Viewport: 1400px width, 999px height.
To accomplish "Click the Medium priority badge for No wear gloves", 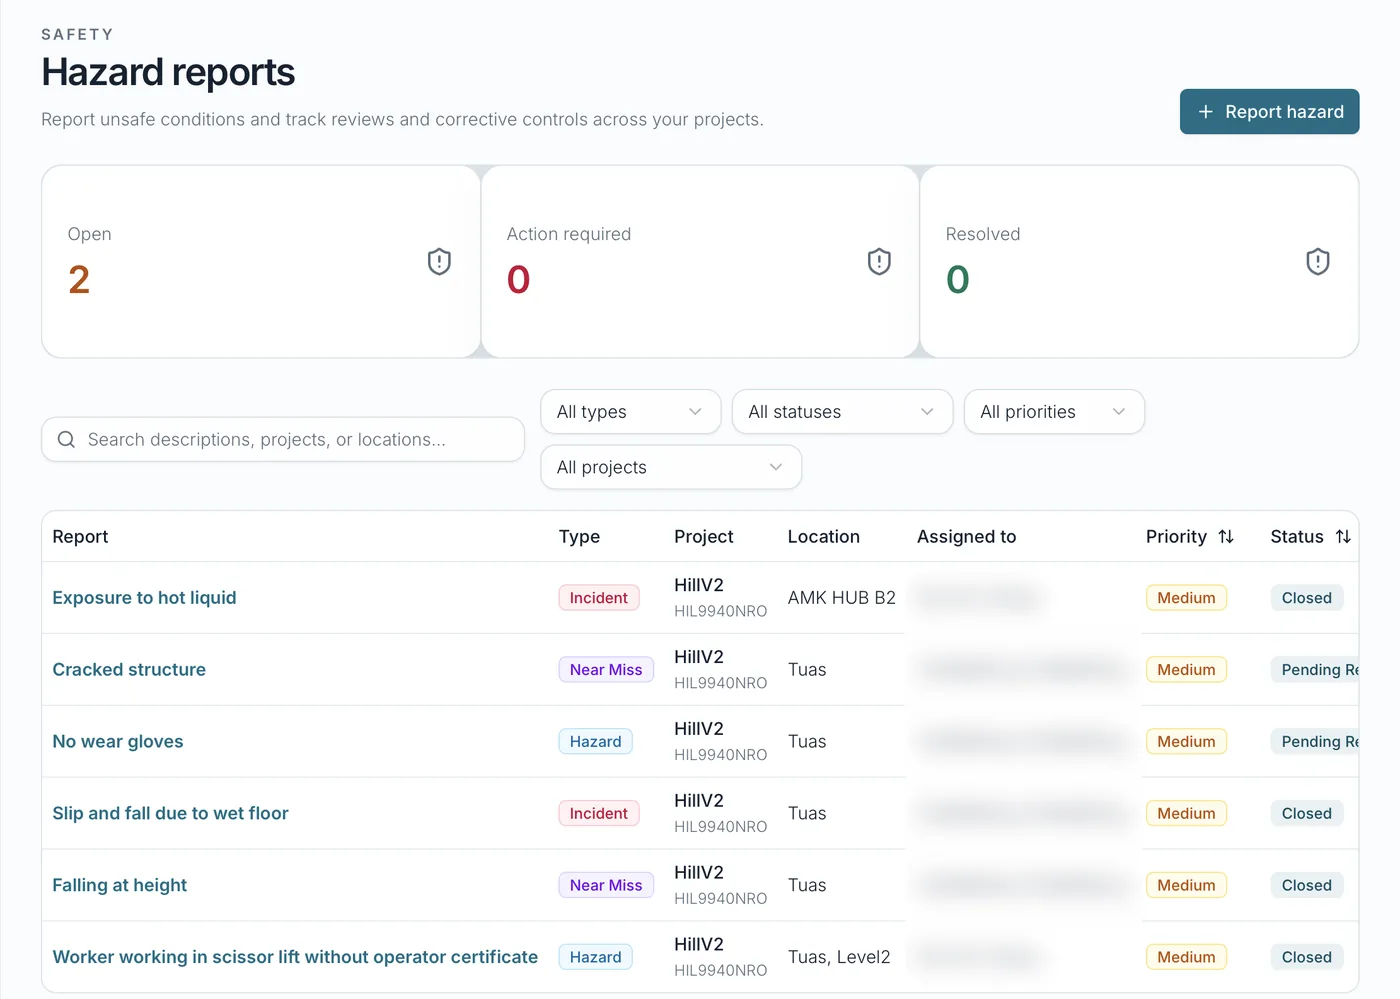I will tap(1186, 742).
